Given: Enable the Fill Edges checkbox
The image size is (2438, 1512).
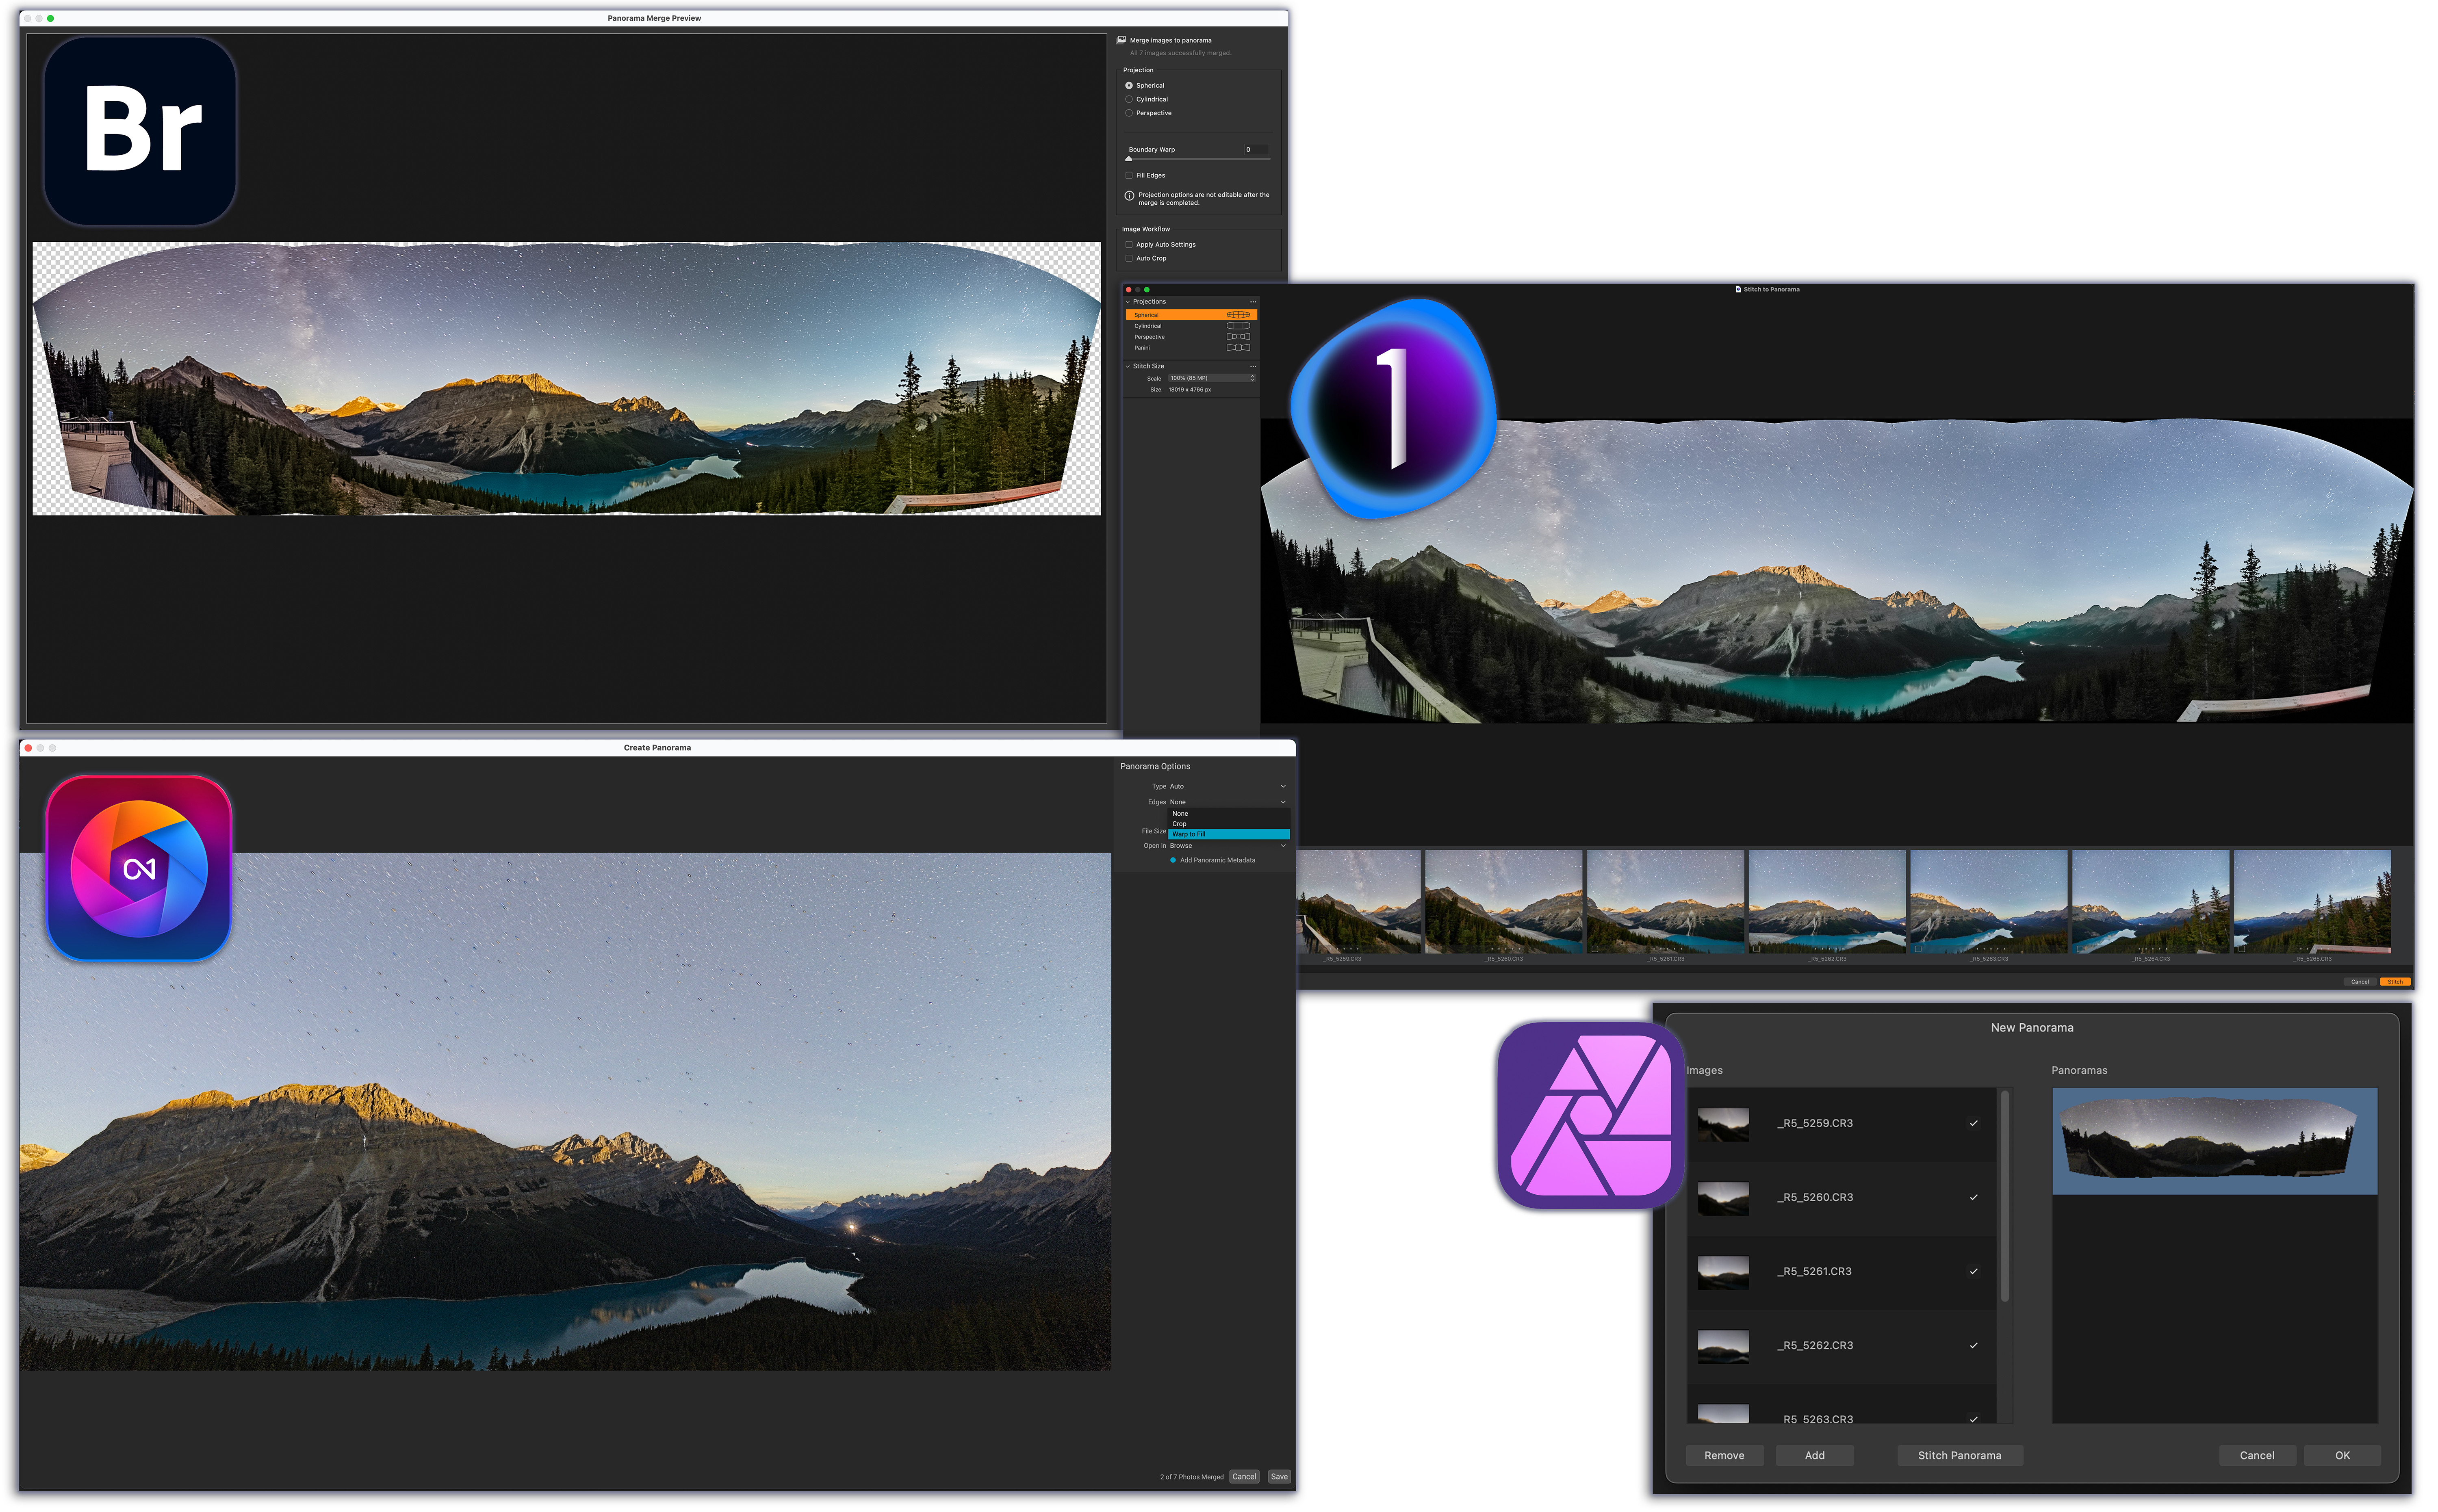Looking at the screenshot, I should [x=1129, y=175].
